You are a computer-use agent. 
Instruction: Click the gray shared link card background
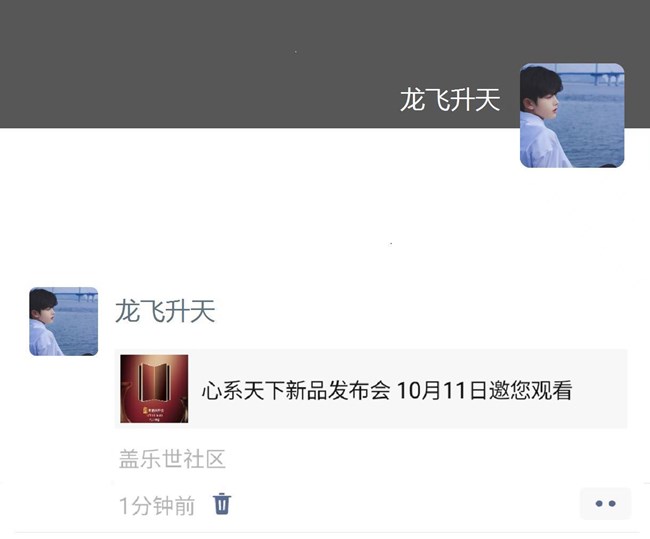click(371, 388)
